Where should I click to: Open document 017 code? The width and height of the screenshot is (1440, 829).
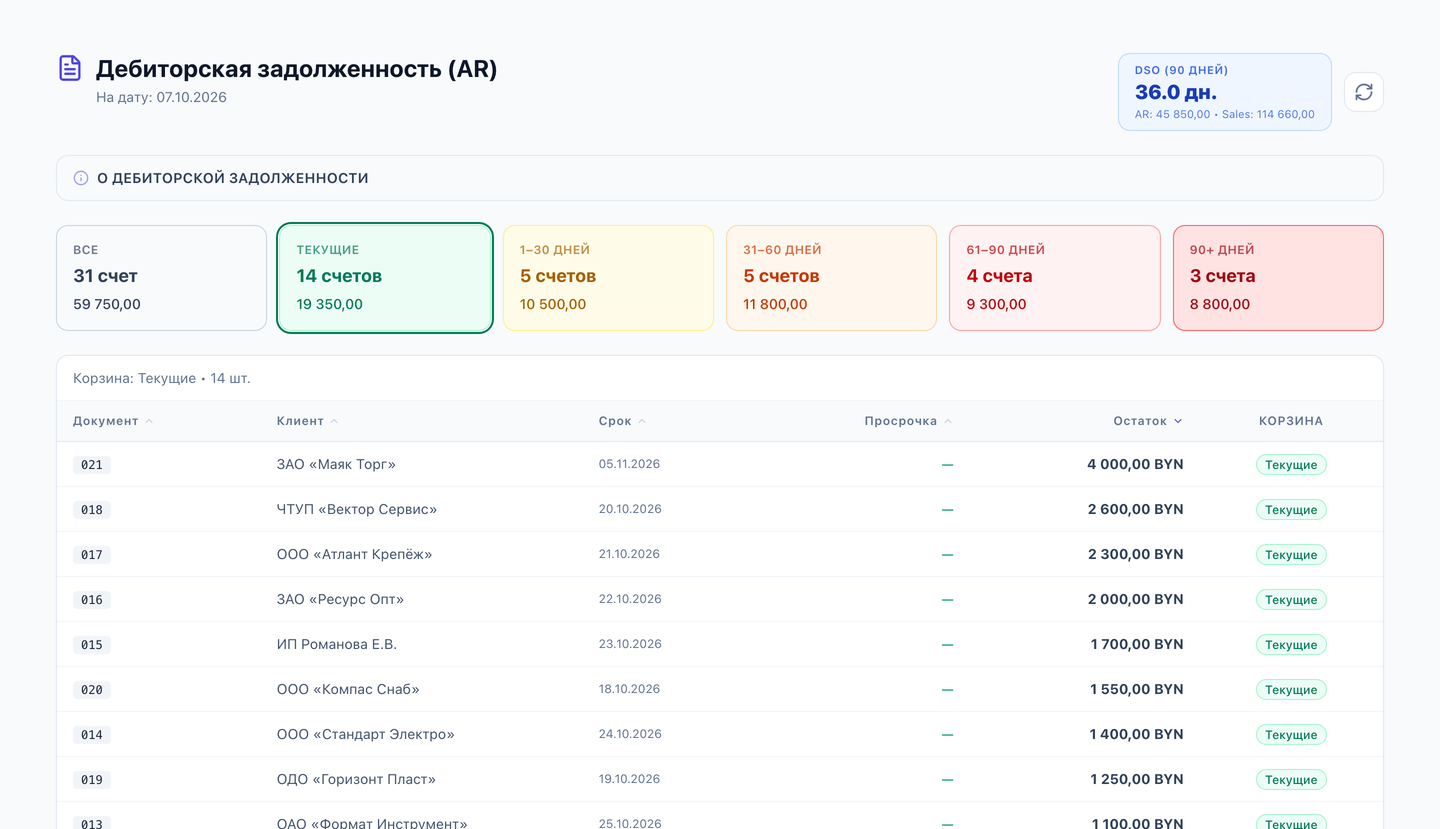(92, 555)
